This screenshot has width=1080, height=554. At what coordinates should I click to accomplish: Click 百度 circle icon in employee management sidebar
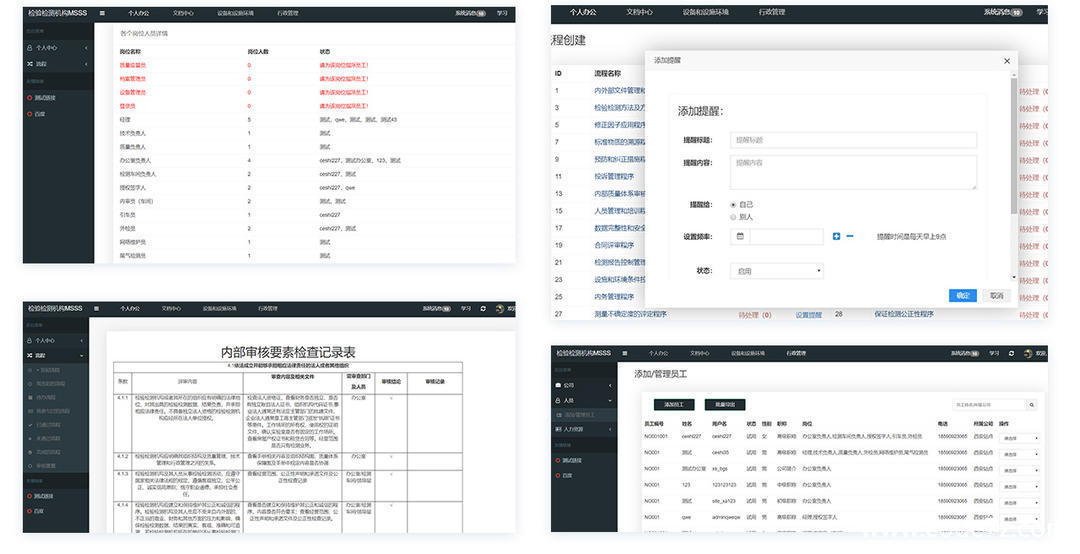coord(558,475)
